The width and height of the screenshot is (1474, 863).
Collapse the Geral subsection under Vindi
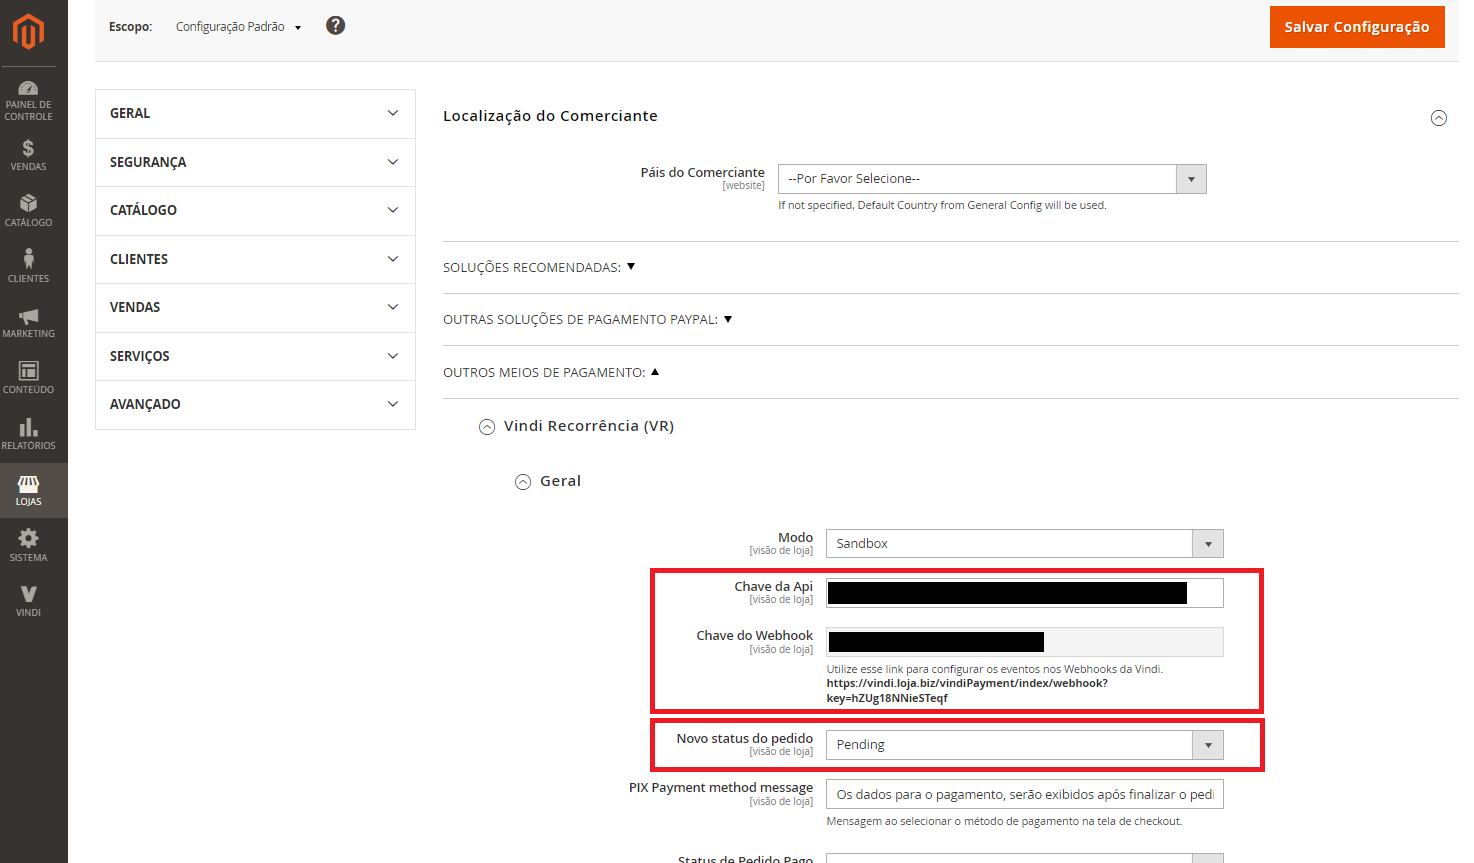[523, 482]
